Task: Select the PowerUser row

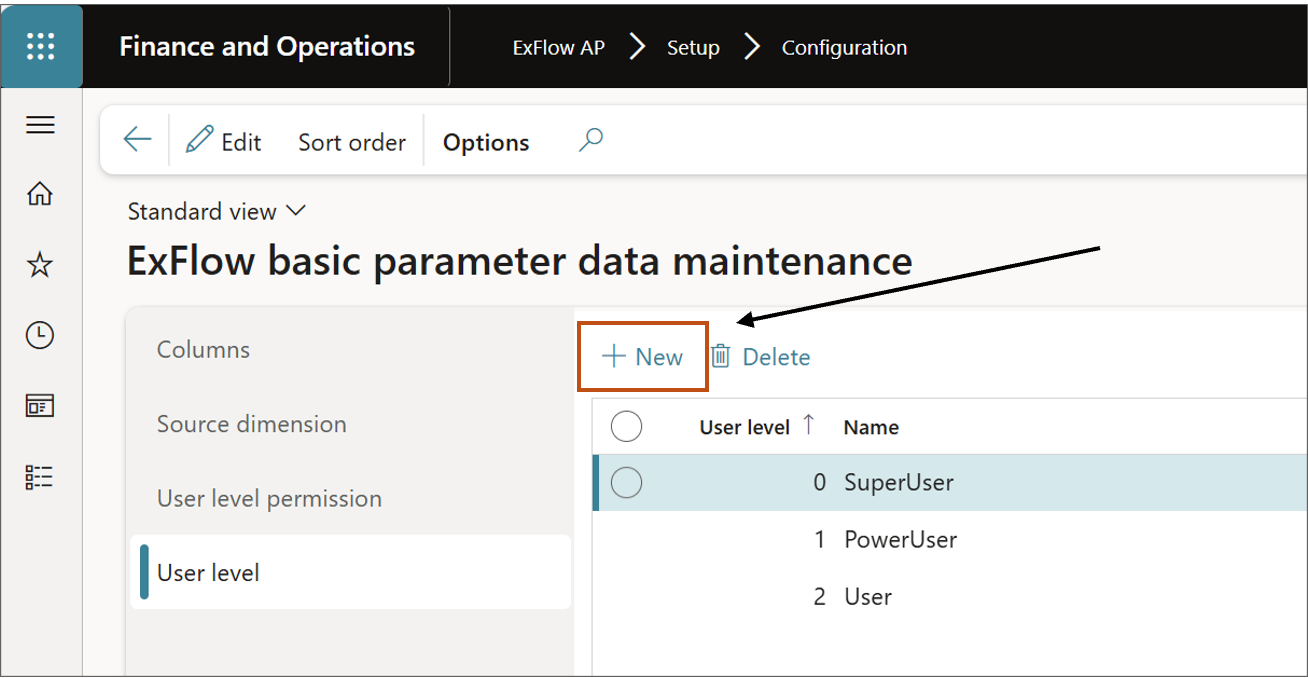Action: click(x=950, y=540)
